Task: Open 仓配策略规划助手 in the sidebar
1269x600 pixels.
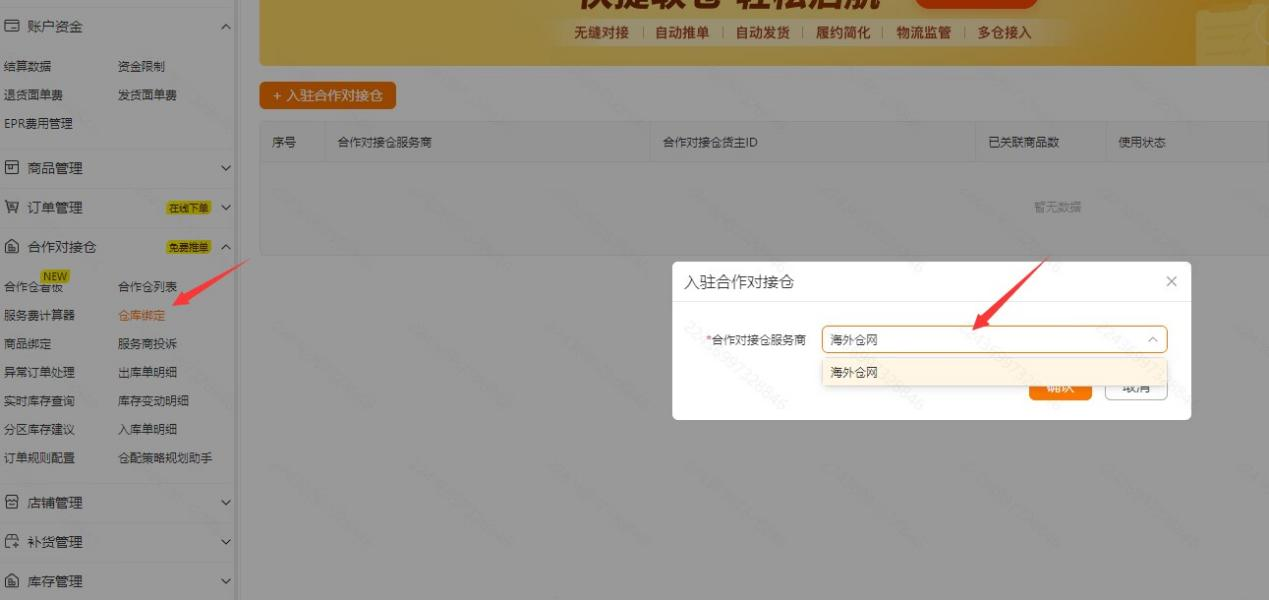Action: pos(166,458)
